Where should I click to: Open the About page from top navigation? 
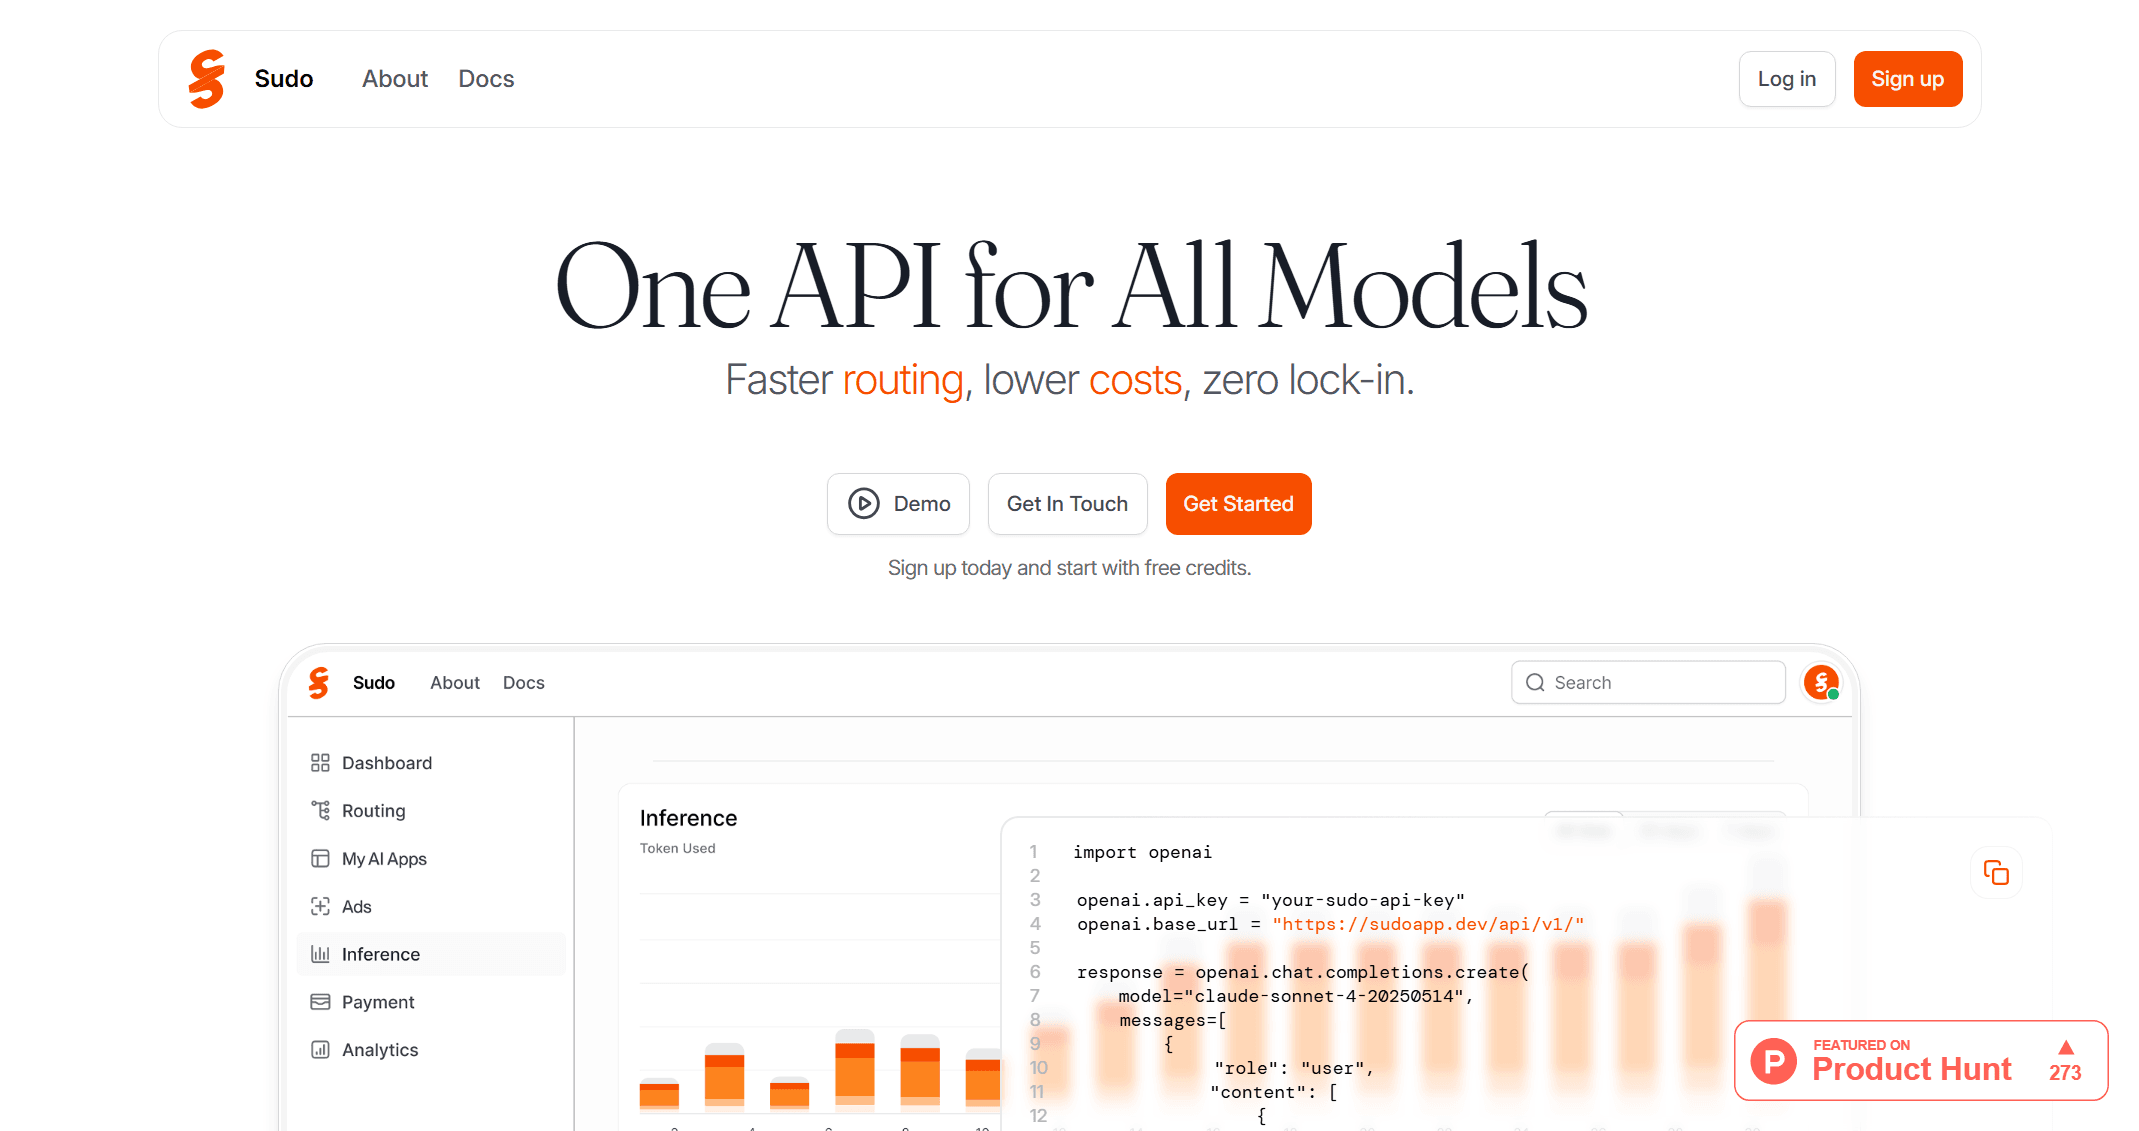click(x=395, y=79)
